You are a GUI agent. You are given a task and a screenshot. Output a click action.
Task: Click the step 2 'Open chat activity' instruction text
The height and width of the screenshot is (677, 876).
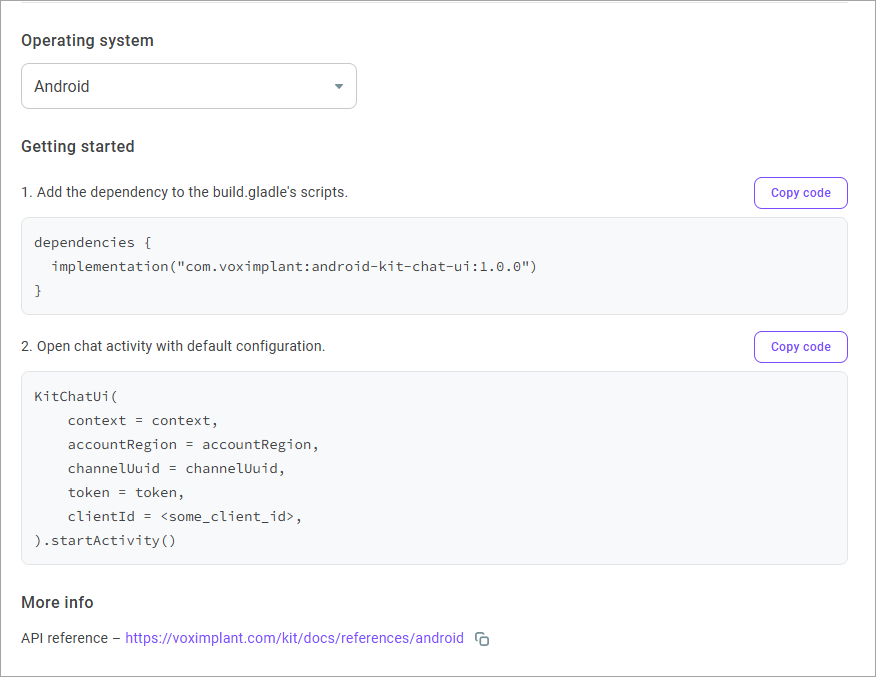pos(173,346)
